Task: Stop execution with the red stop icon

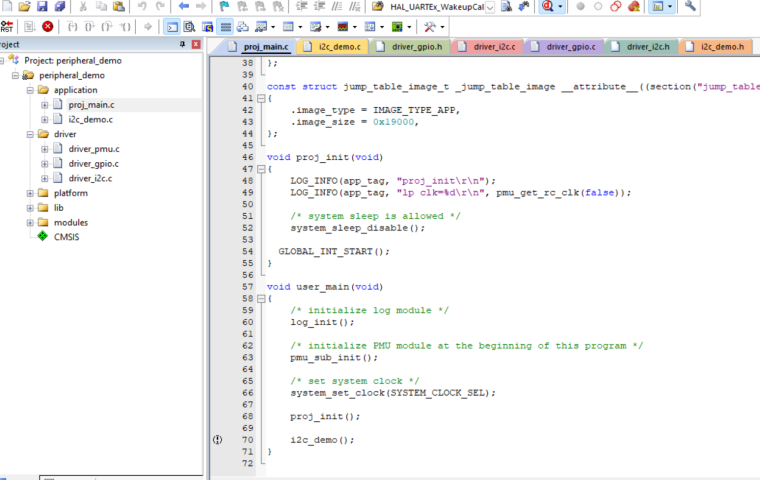Action: pos(48,26)
